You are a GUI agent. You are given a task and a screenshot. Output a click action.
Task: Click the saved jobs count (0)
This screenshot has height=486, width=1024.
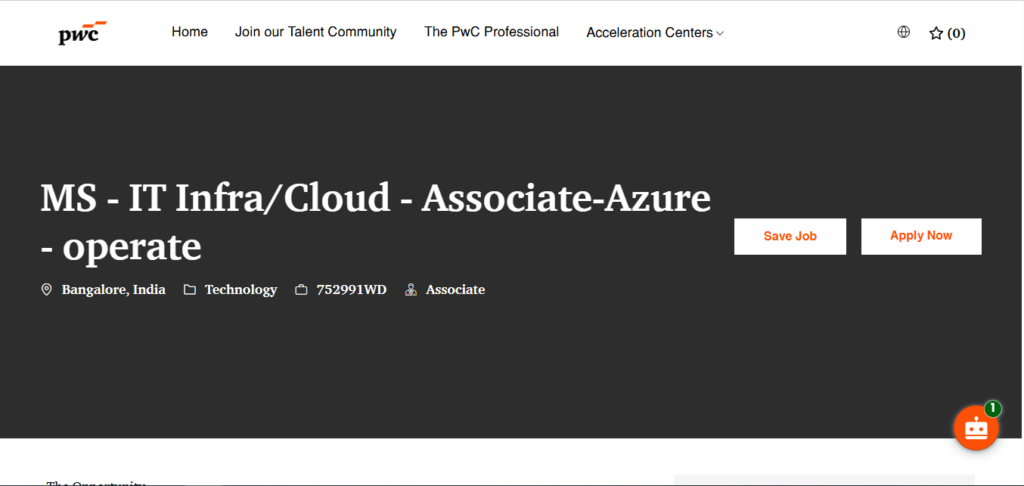[x=956, y=33]
